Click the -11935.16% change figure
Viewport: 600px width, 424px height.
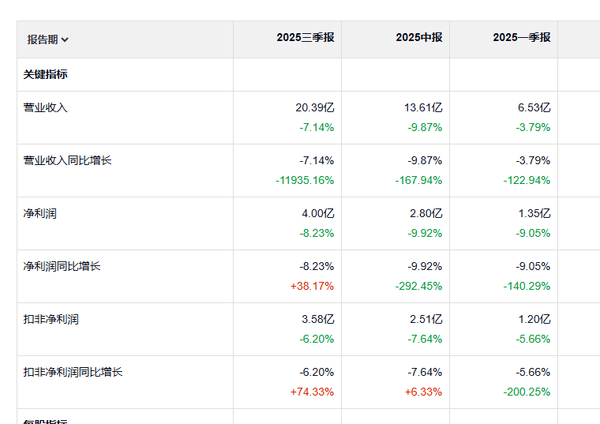pyautogui.click(x=304, y=180)
